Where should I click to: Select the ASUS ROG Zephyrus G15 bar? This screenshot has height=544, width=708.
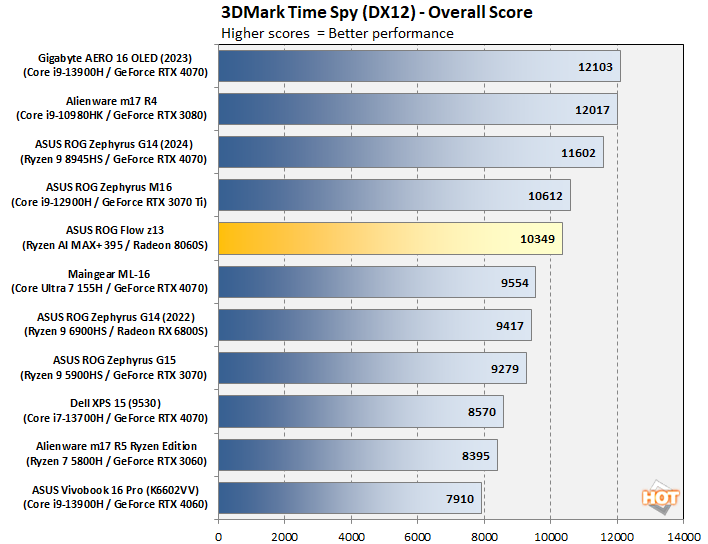point(372,368)
